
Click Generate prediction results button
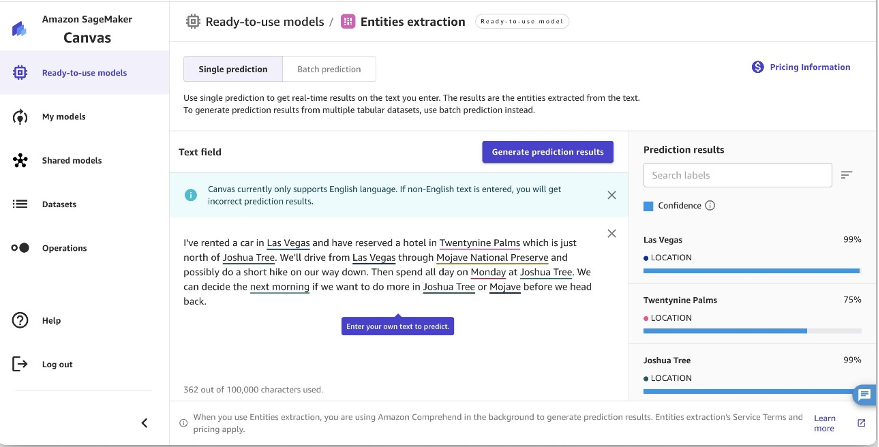(x=548, y=152)
